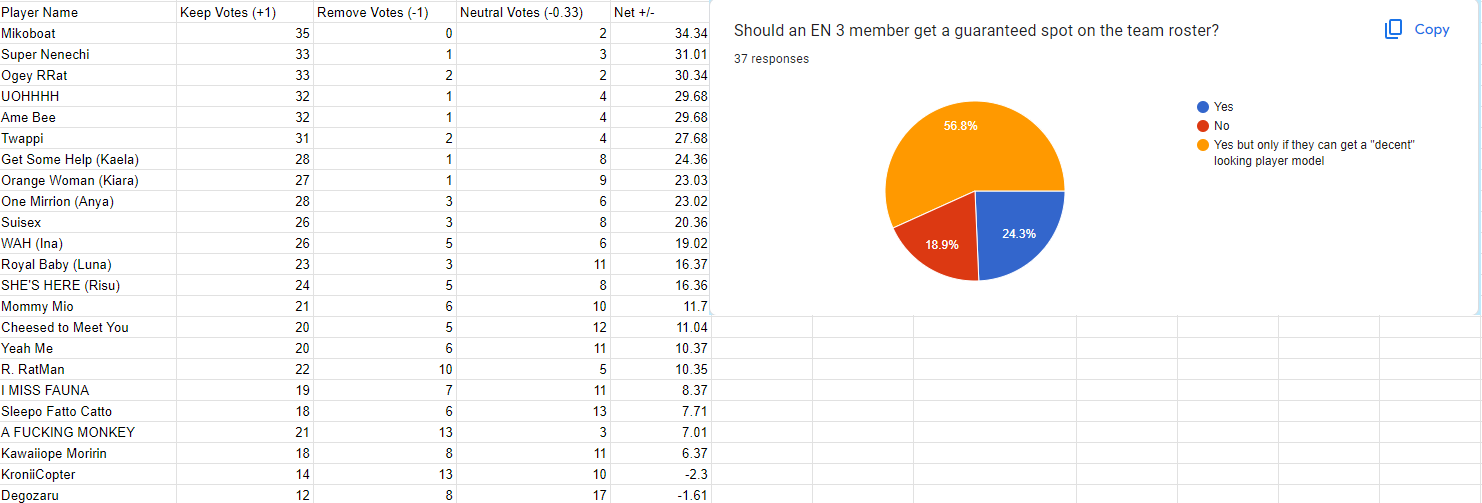Image resolution: width=1482 pixels, height=503 pixels.
Task: Click the orange 56.8% pie slice
Action: 960,150
